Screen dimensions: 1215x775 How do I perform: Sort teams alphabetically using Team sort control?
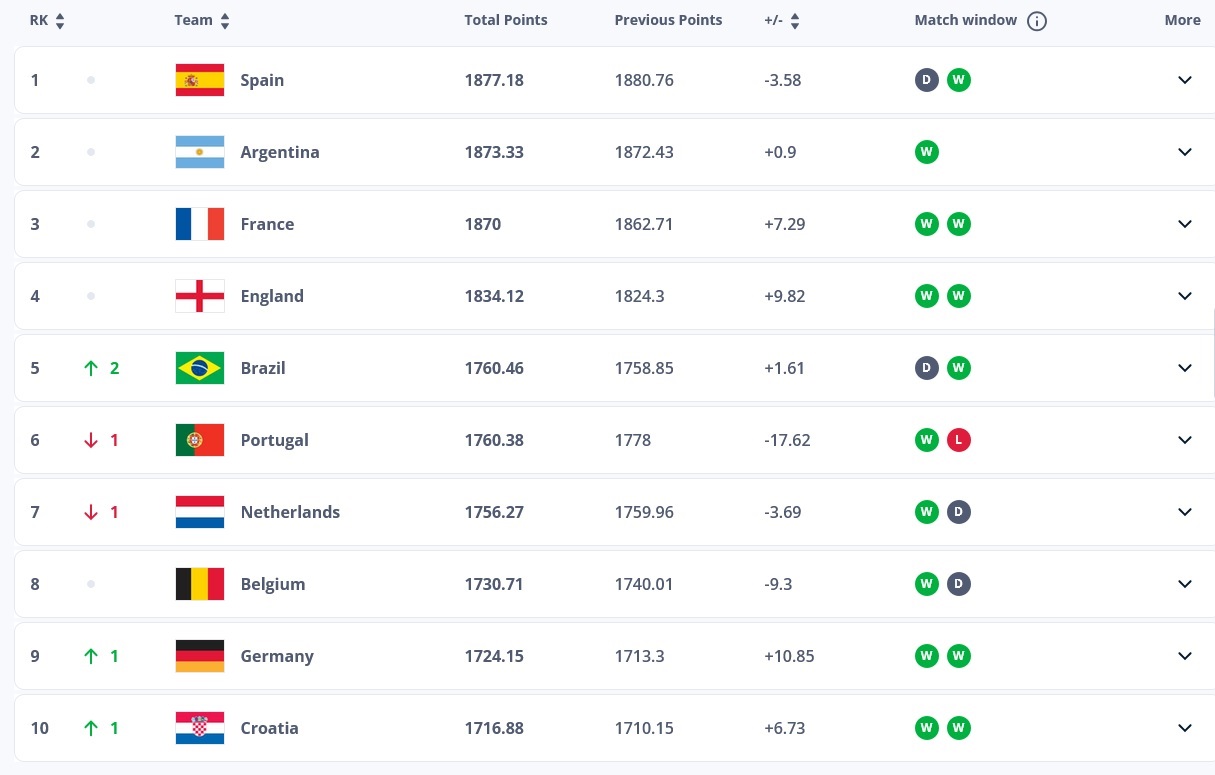click(222, 20)
